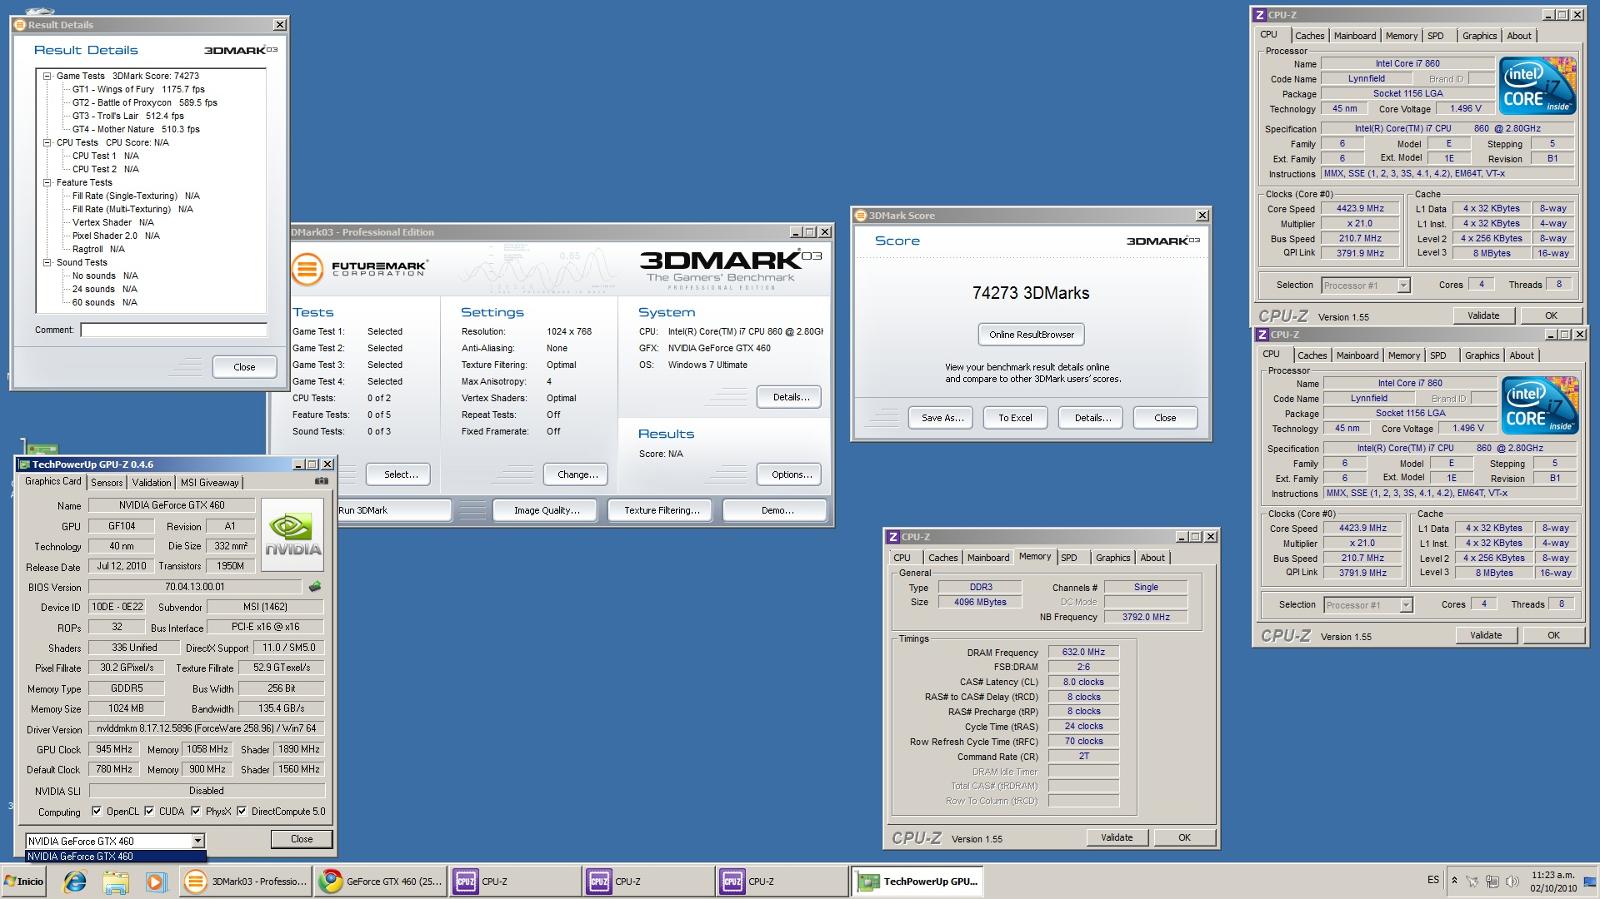
Task: Select GT1 - Wings of Fury result row
Action: (138, 89)
